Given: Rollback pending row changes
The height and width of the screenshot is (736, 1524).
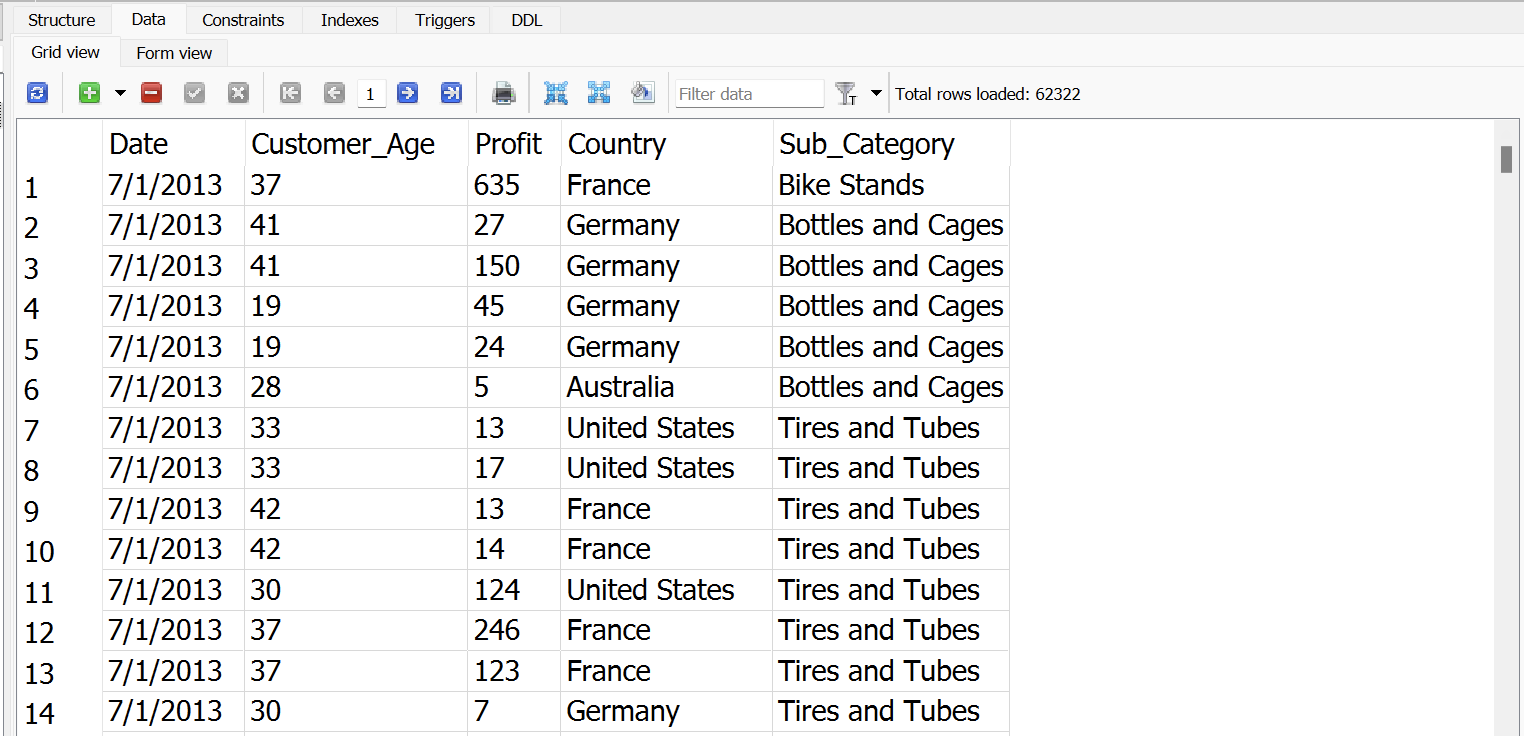Looking at the screenshot, I should pos(238,92).
